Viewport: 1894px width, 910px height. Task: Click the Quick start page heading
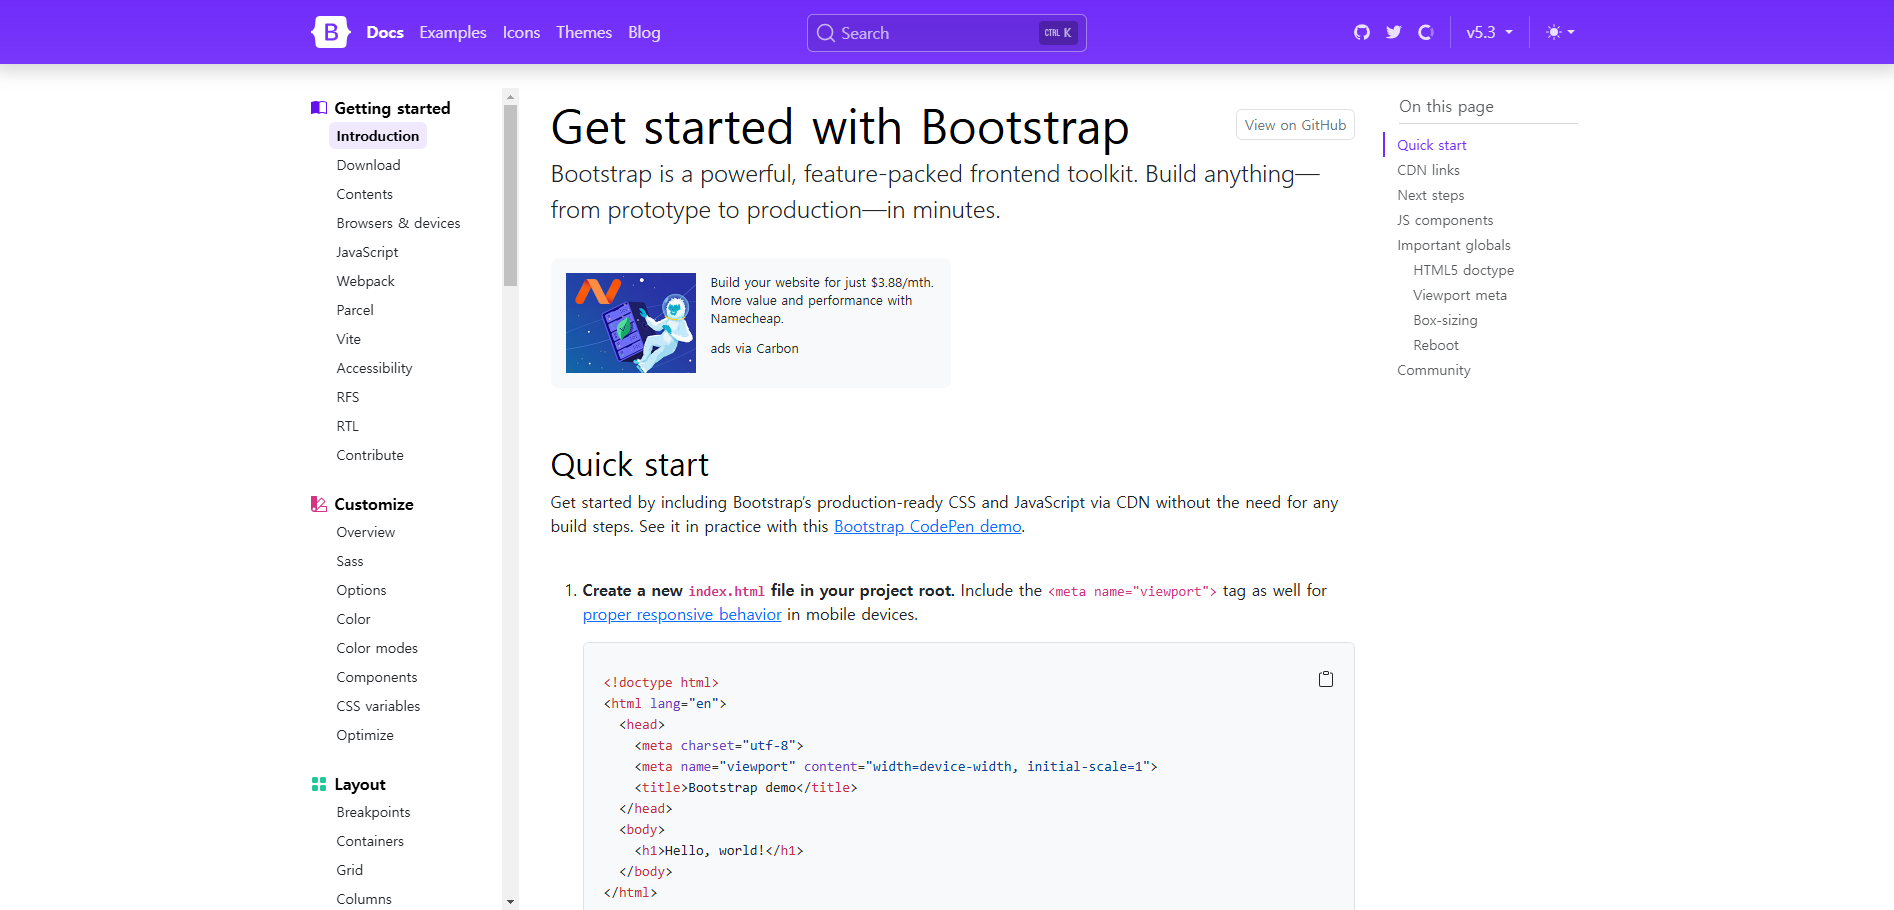point(630,465)
